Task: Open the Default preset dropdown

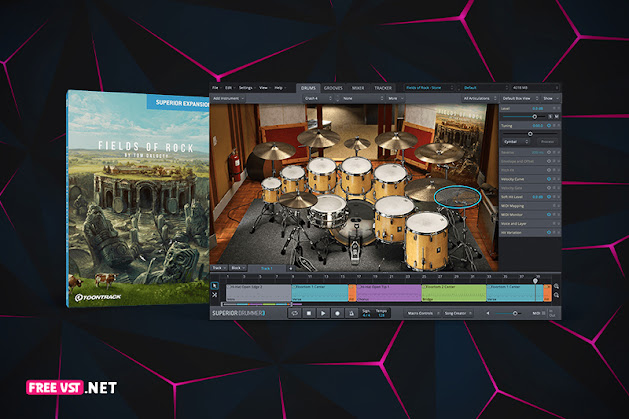Action: 485,87
